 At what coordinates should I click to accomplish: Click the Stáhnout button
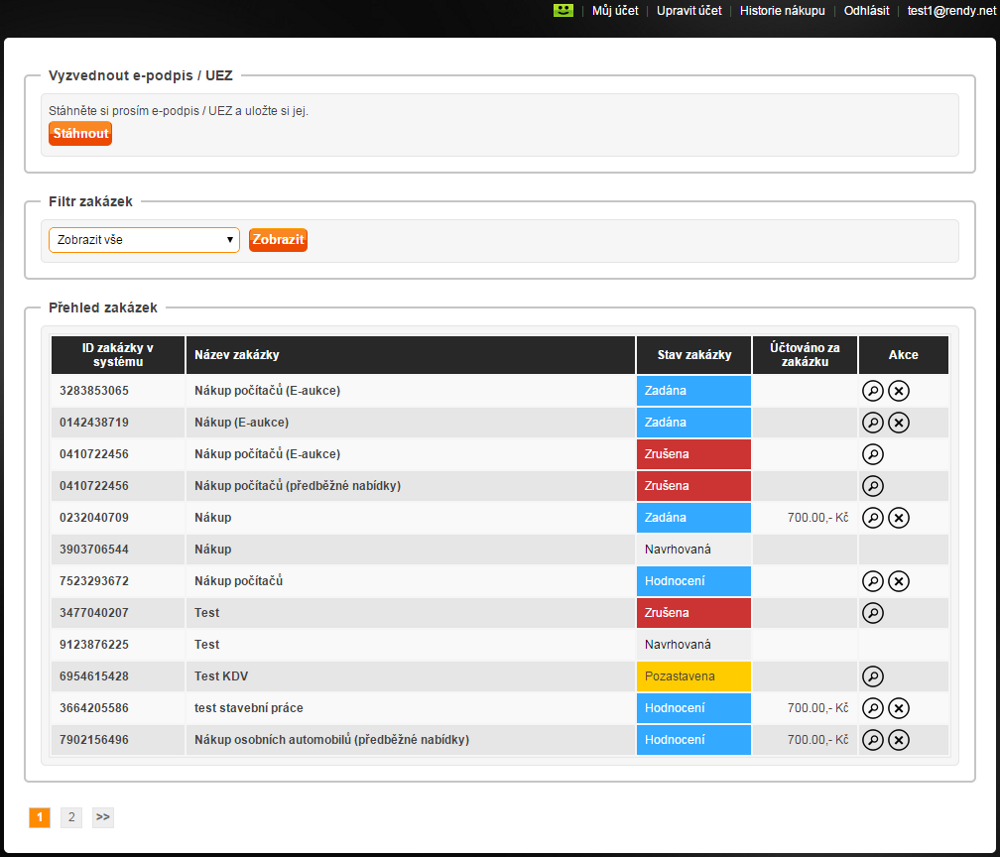click(80, 133)
